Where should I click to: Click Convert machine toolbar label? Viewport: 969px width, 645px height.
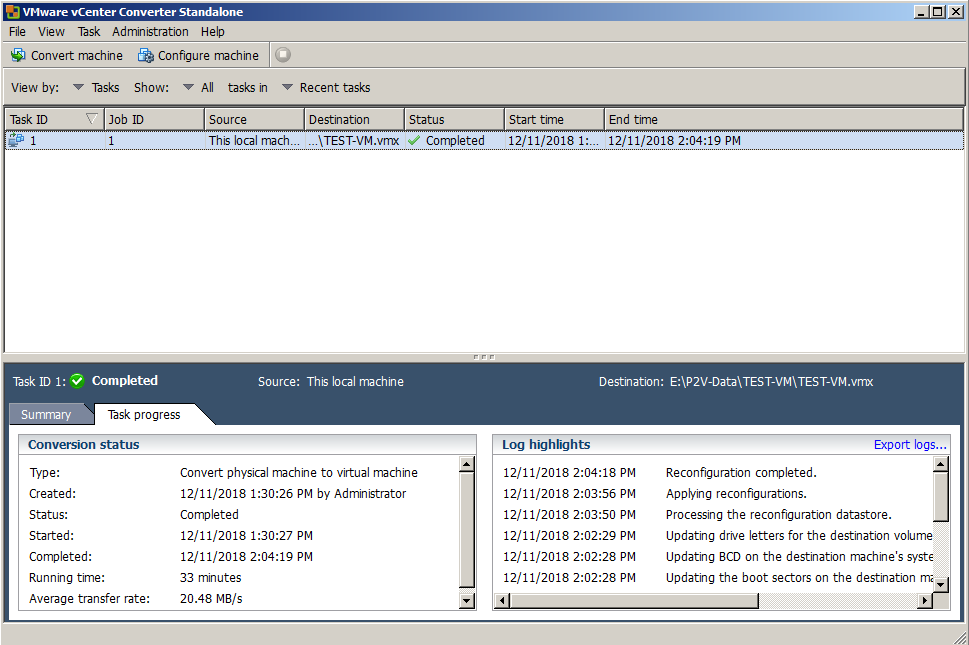click(77, 56)
